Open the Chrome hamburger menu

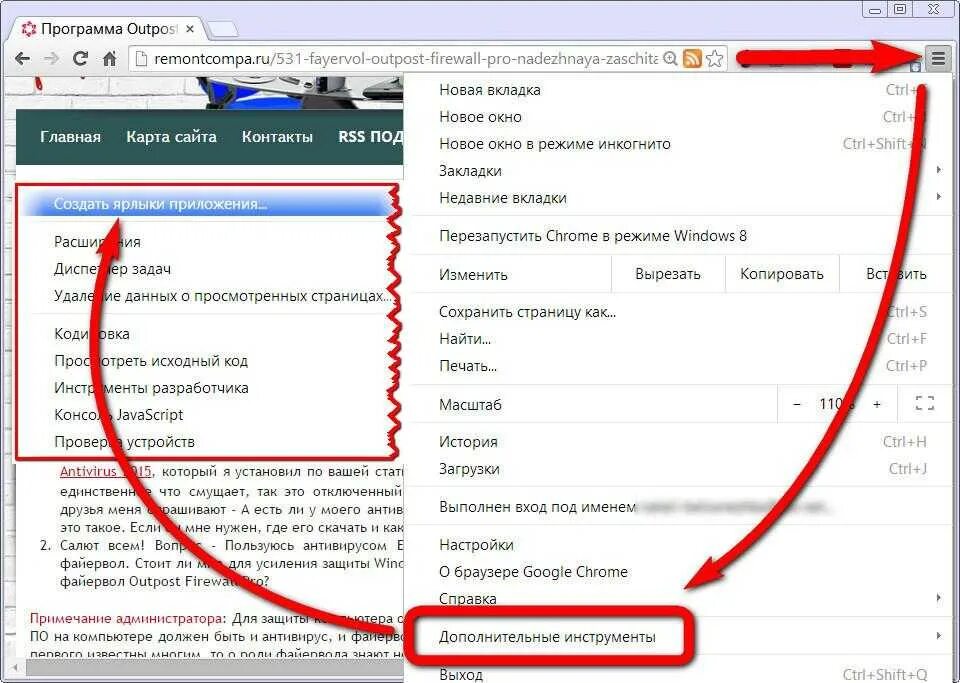coord(938,59)
